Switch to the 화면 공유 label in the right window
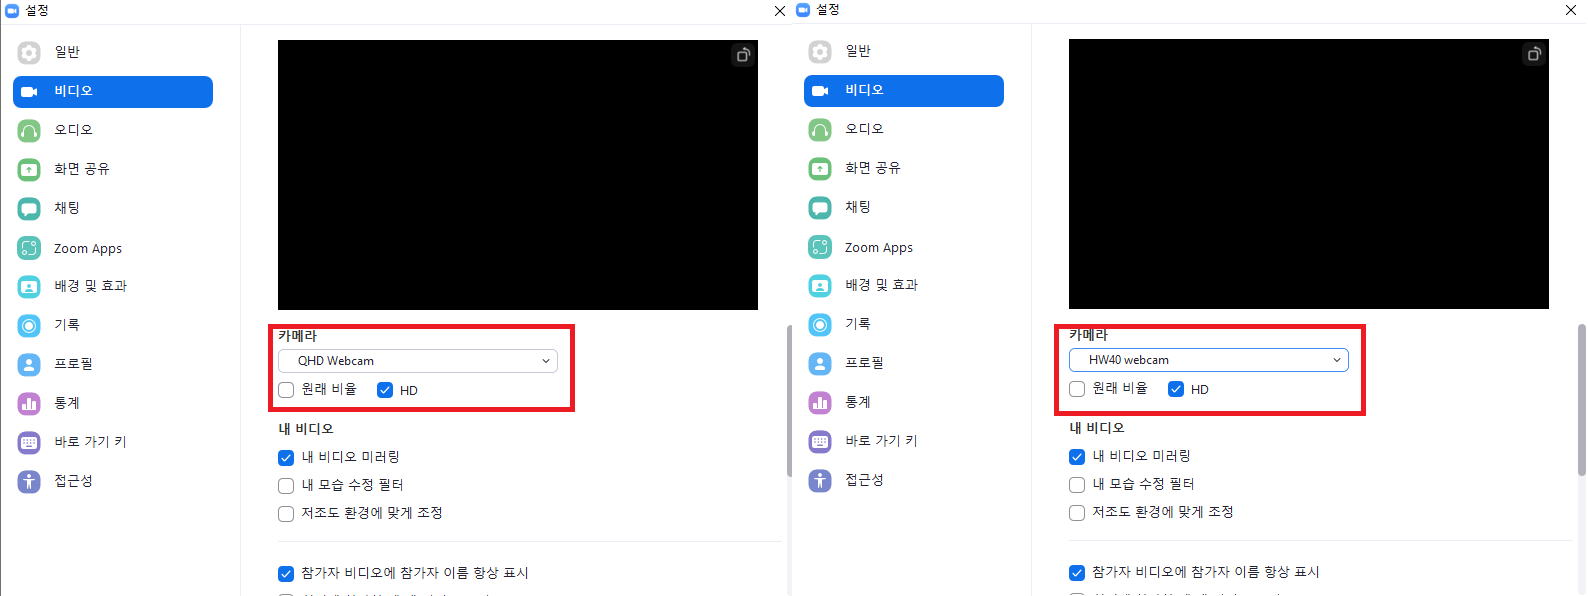Screen dimensions: 1588x596 coord(873,168)
